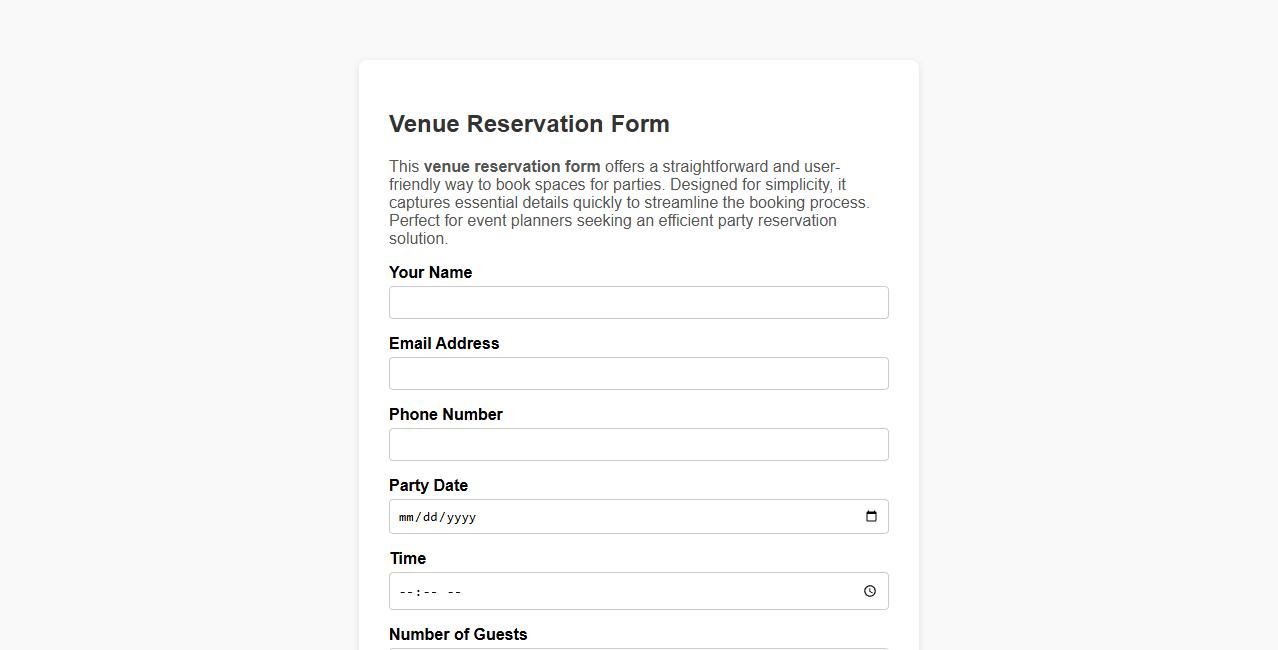1278x650 pixels.
Task: Click the Email Address input field
Action: click(638, 373)
